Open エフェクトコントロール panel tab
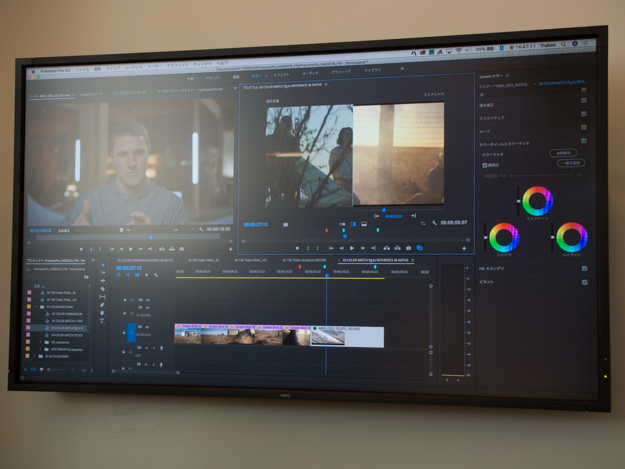The image size is (625, 469). (x=130, y=93)
